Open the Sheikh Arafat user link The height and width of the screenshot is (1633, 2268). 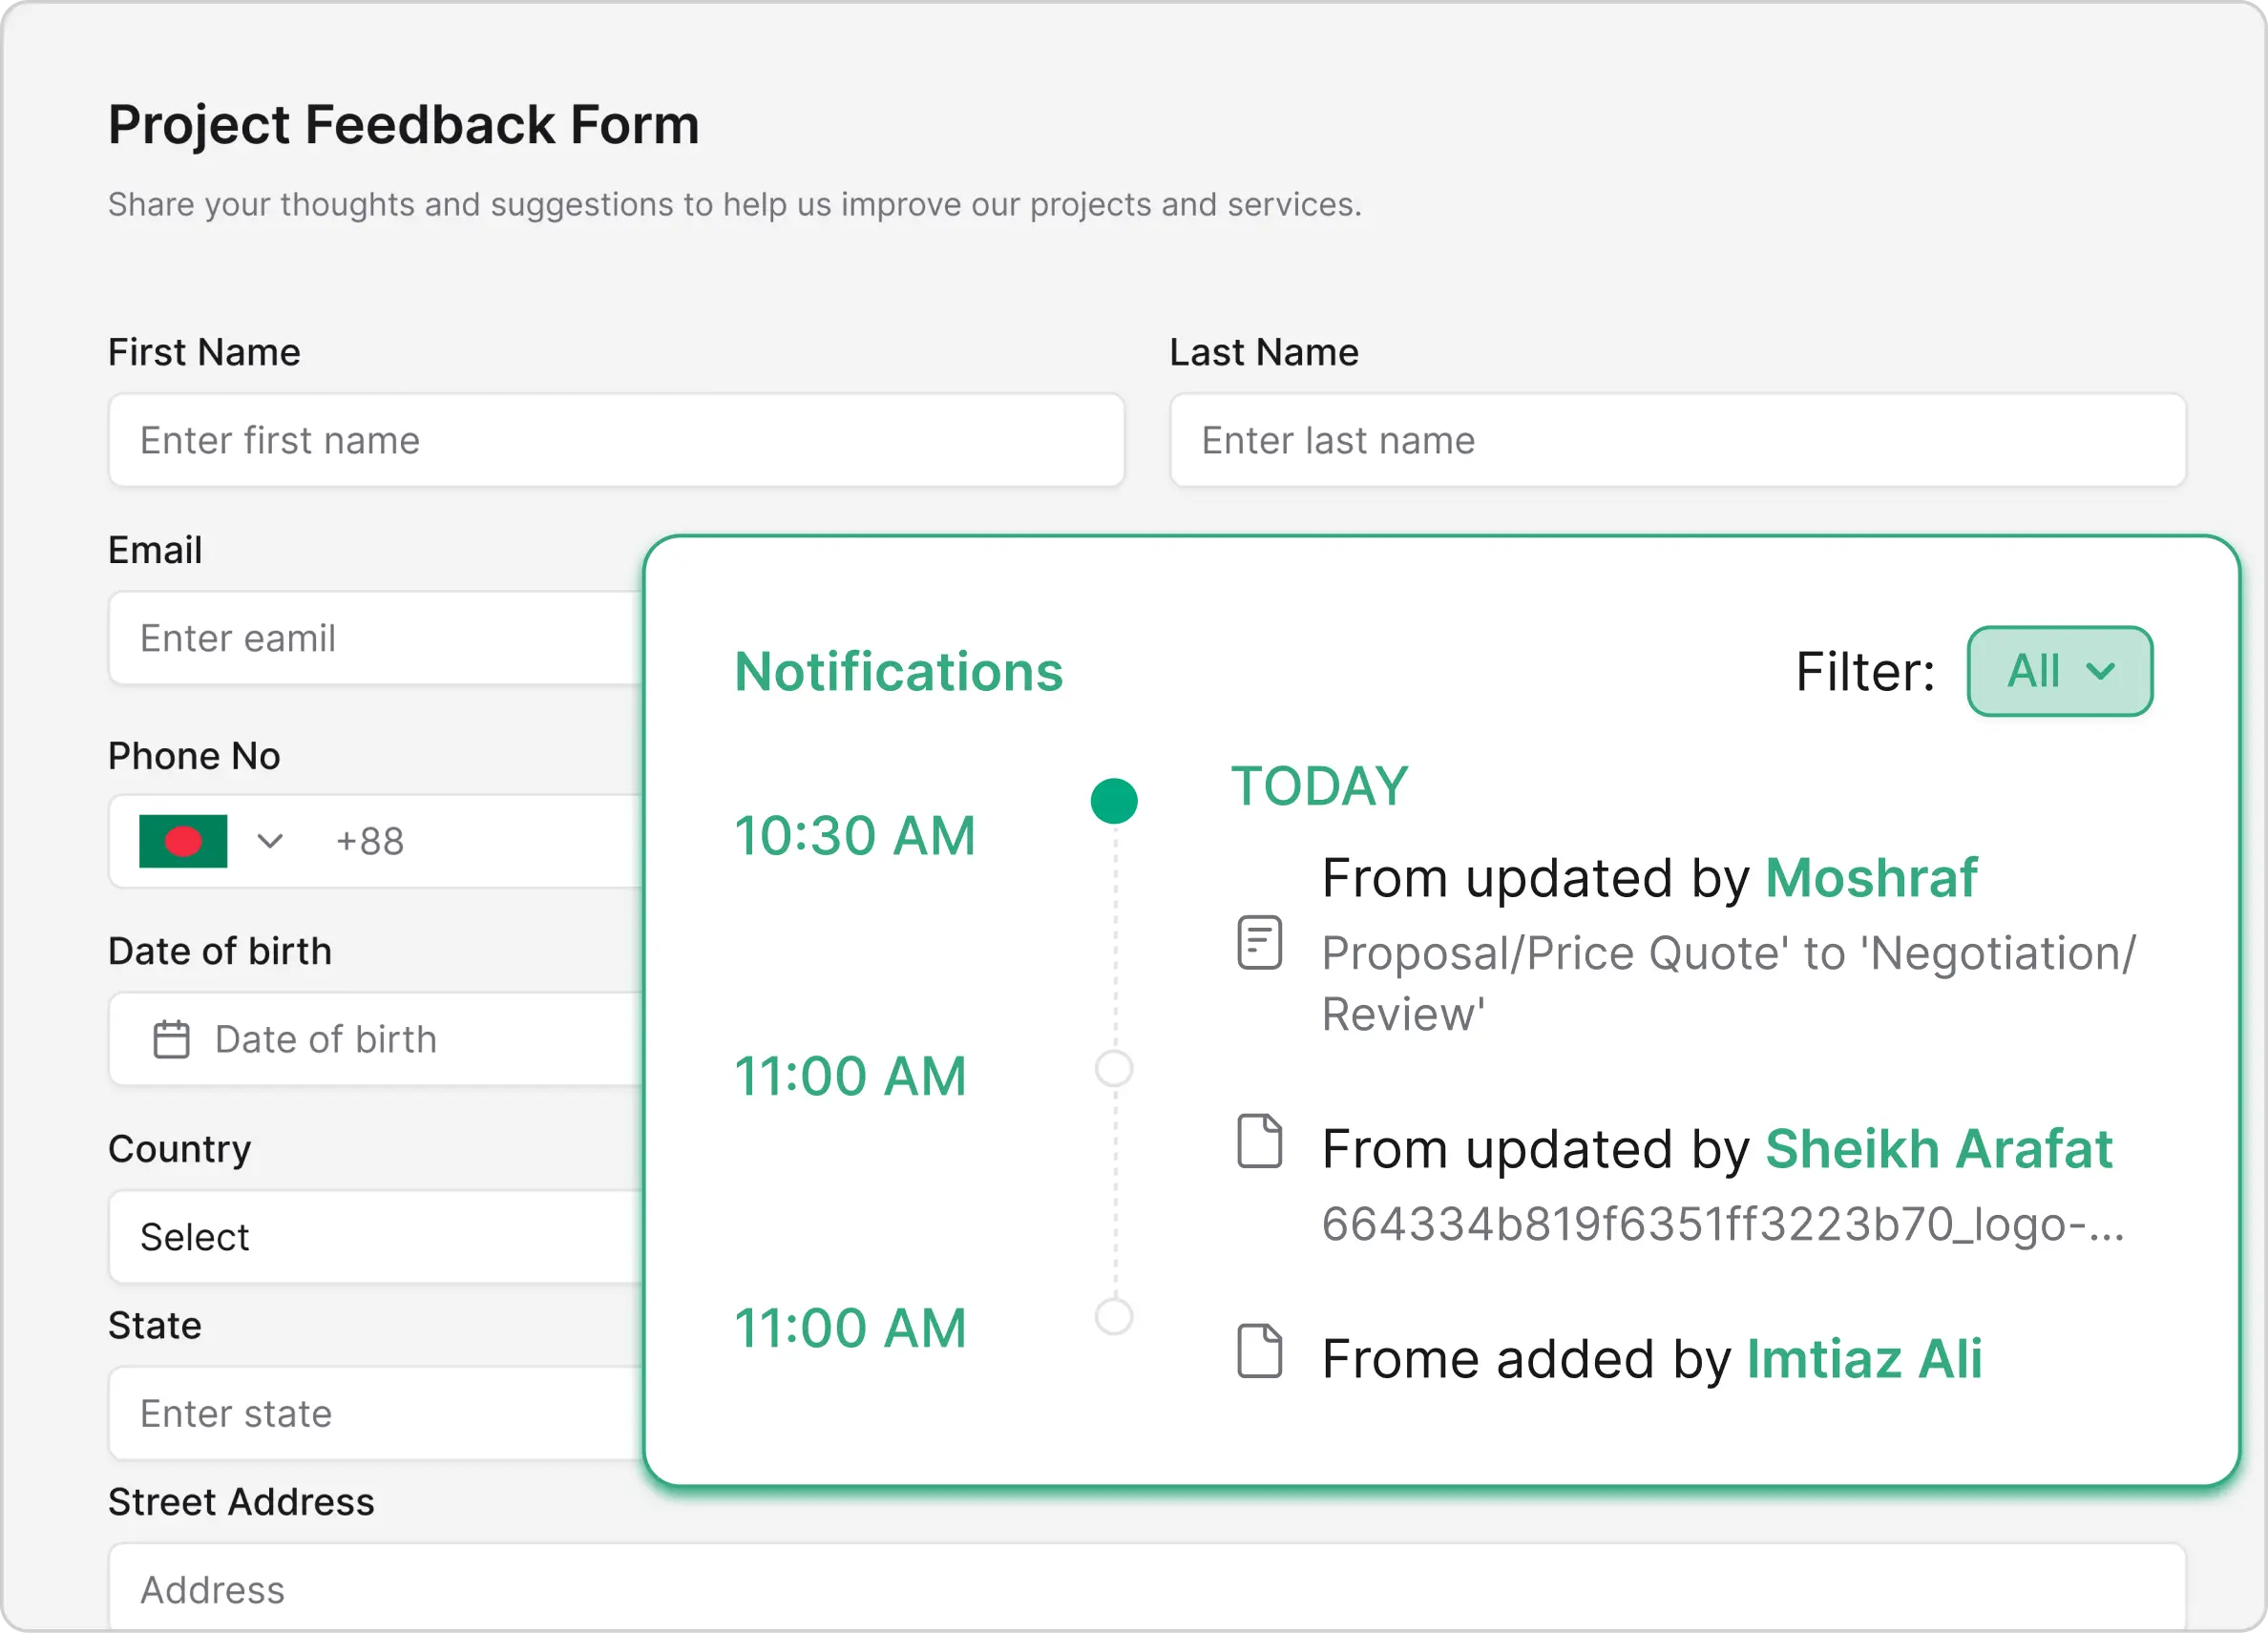[x=1938, y=1148]
